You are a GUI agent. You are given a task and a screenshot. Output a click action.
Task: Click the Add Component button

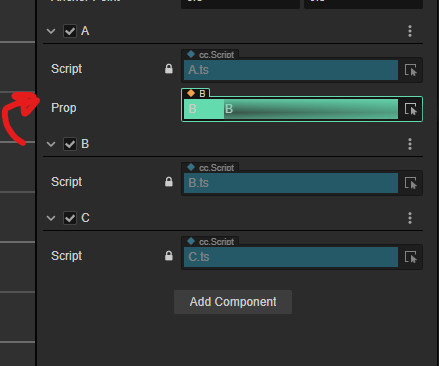[x=233, y=302]
